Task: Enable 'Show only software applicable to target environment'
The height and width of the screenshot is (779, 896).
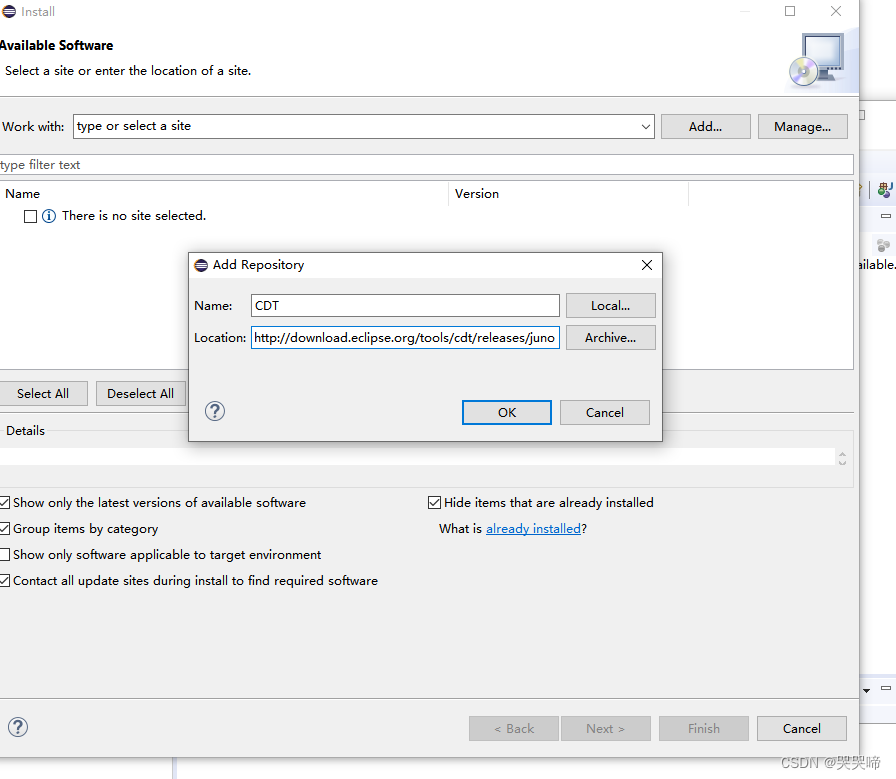Action: pos(5,554)
